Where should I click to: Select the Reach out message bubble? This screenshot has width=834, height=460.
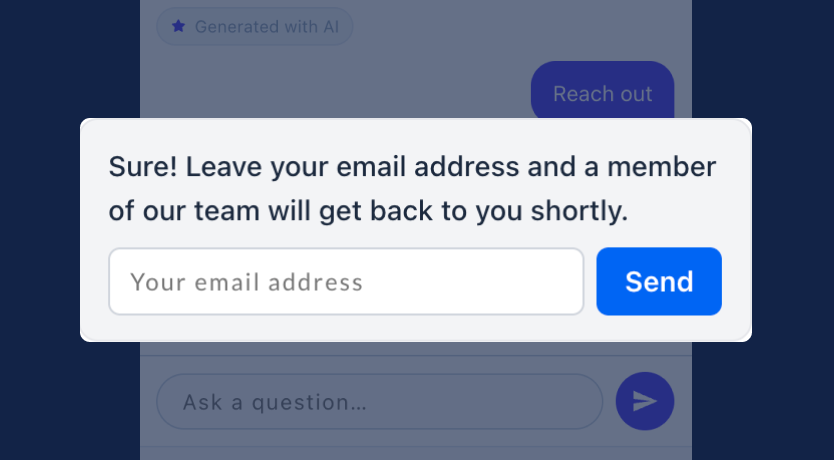click(602, 92)
